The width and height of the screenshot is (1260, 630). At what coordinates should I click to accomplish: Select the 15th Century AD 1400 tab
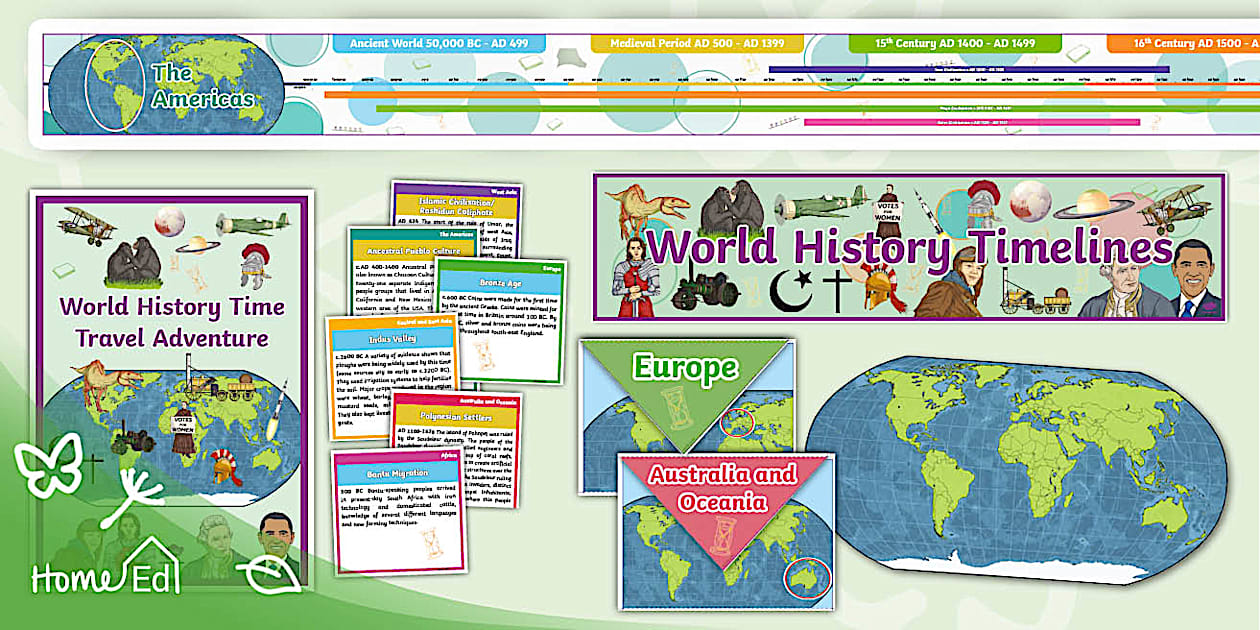[x=953, y=44]
